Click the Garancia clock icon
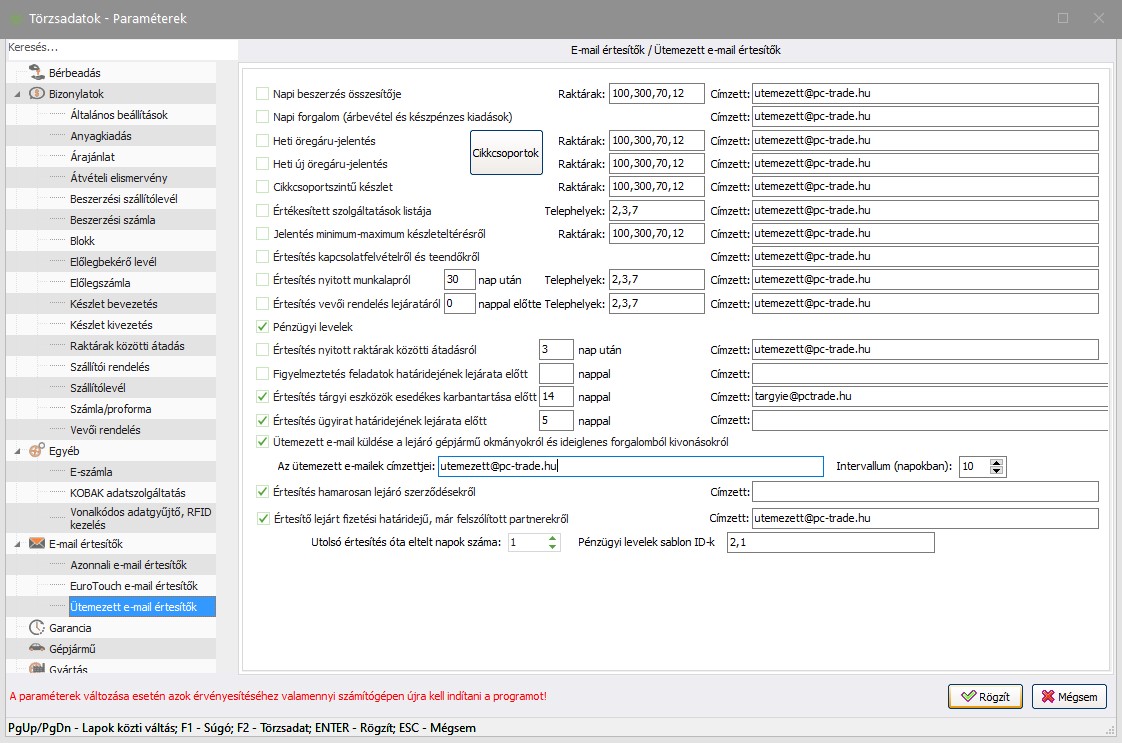The height and width of the screenshot is (743, 1122). pyautogui.click(x=37, y=628)
